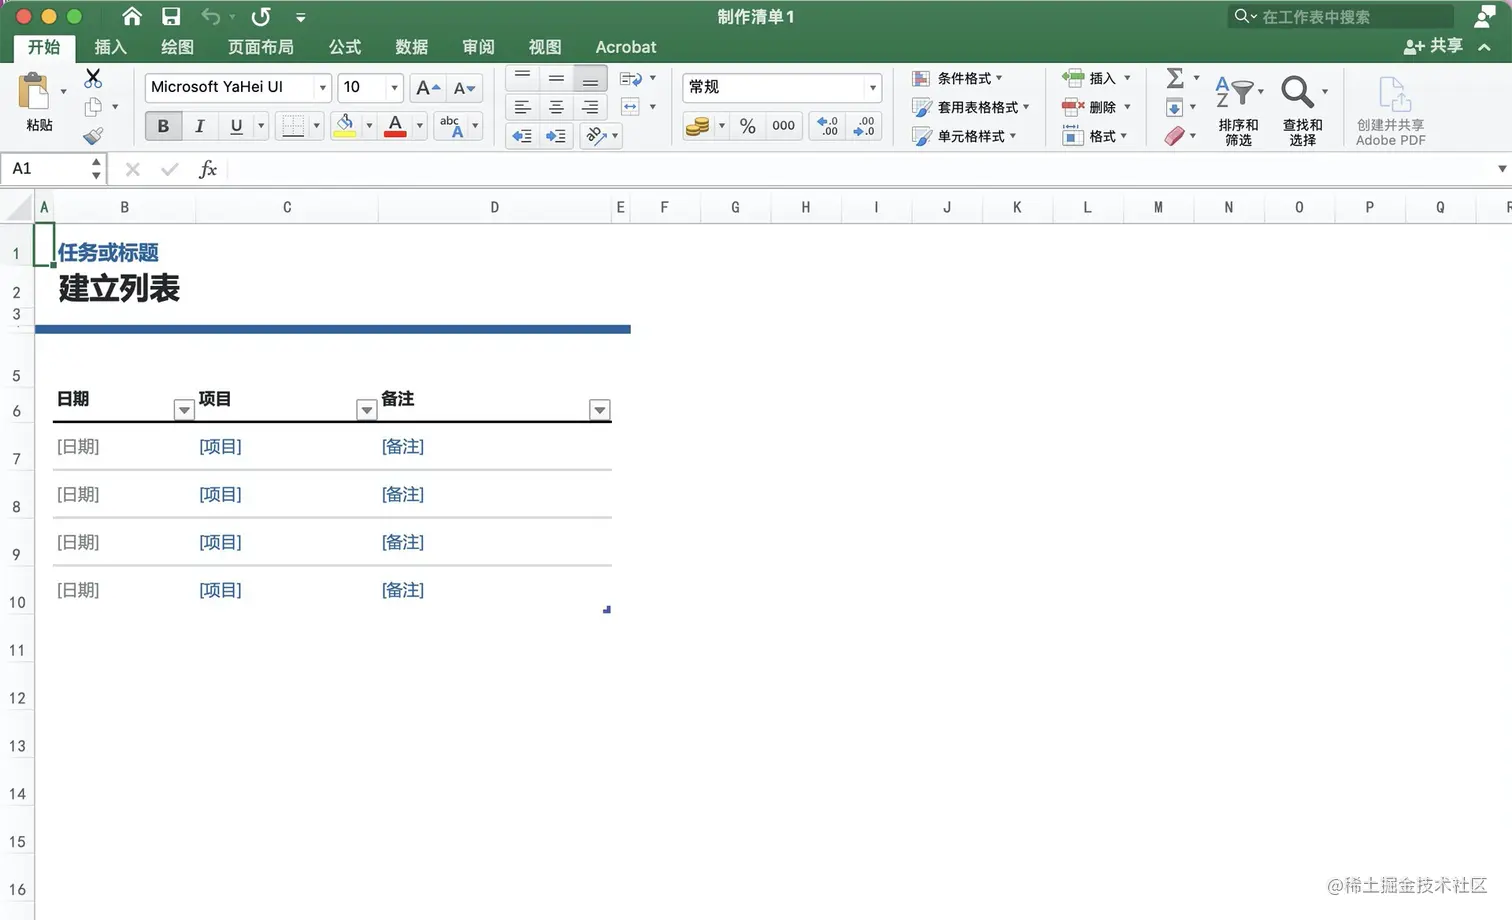Toggle wrap text in the cell

pos(630,78)
